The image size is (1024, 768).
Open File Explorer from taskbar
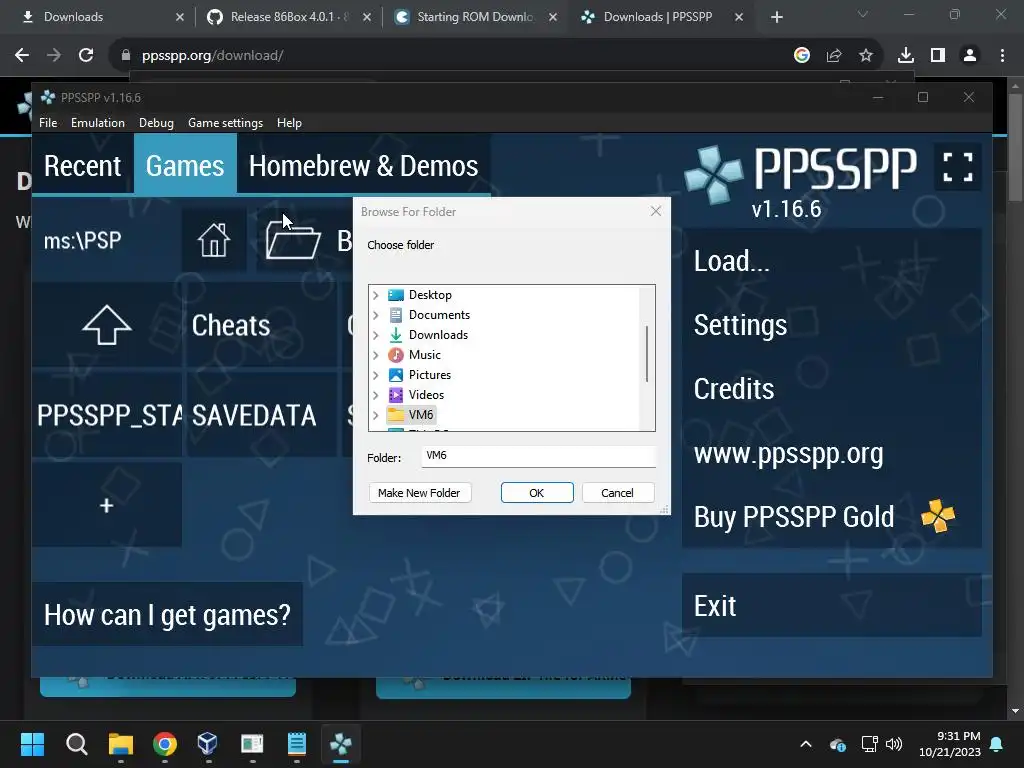coord(121,744)
